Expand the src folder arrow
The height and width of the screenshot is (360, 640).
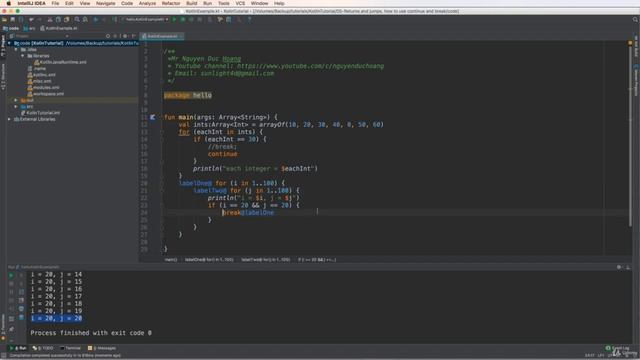16,107
